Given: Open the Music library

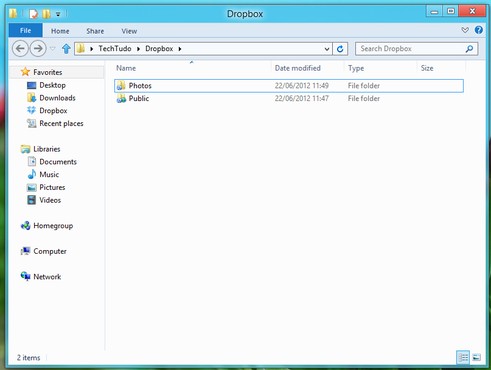Looking at the screenshot, I should 49,174.
